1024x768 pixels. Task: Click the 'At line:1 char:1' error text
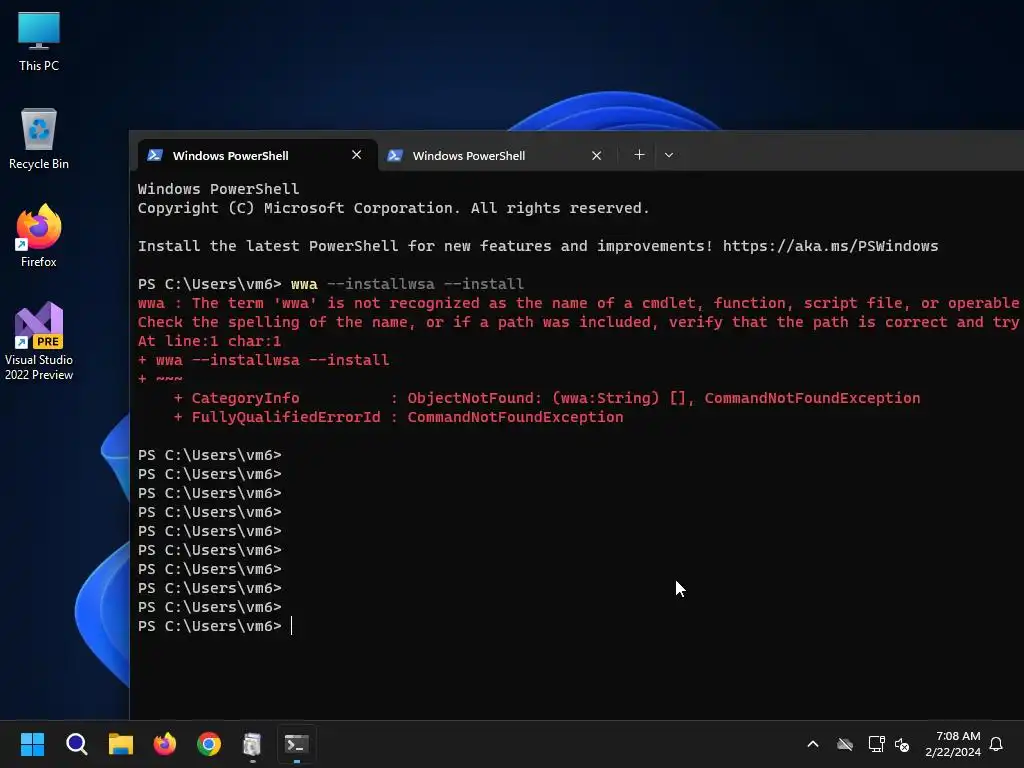(210, 341)
